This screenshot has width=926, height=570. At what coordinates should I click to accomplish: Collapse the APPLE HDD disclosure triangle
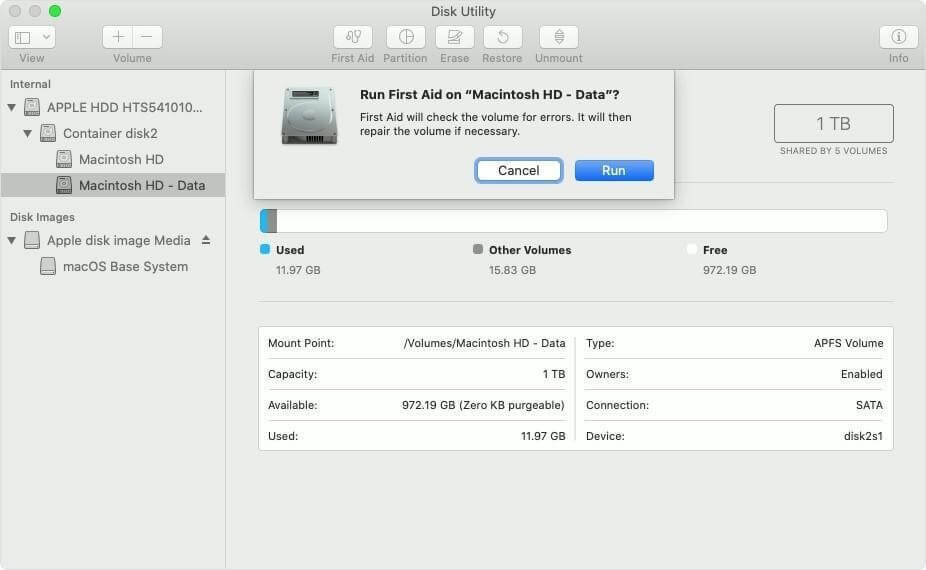pos(12,107)
